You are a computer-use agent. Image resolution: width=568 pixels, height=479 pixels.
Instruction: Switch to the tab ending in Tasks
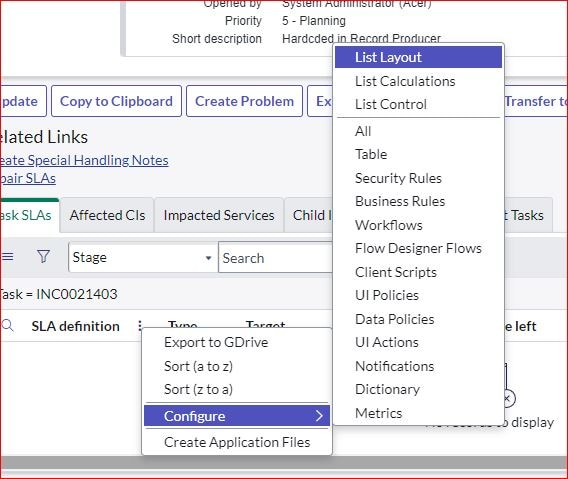coord(528,216)
